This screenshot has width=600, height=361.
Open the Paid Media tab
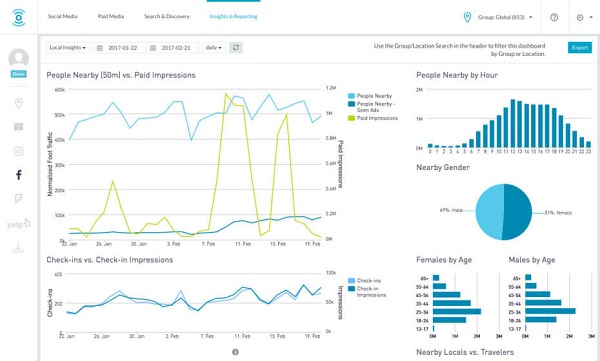click(x=111, y=16)
